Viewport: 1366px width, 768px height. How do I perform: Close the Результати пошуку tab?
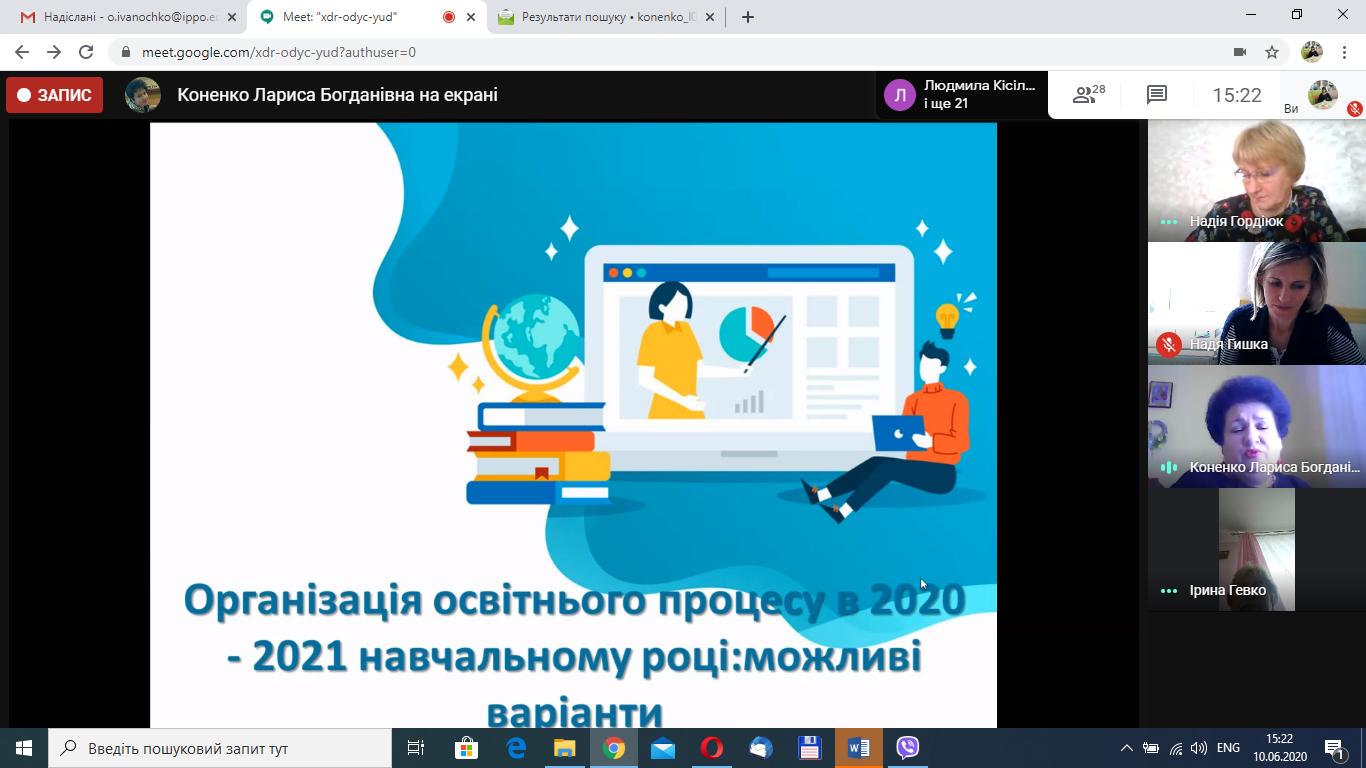coord(709,17)
